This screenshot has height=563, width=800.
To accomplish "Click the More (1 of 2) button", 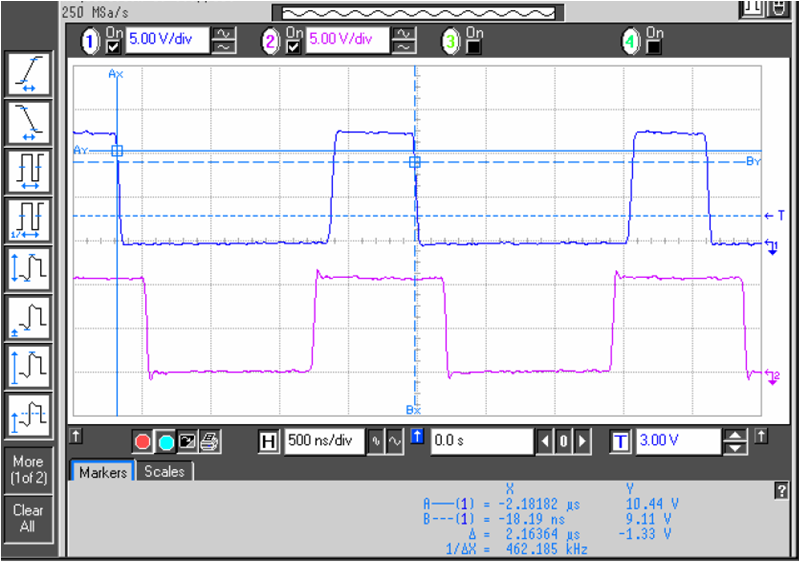I will (x=29, y=470).
